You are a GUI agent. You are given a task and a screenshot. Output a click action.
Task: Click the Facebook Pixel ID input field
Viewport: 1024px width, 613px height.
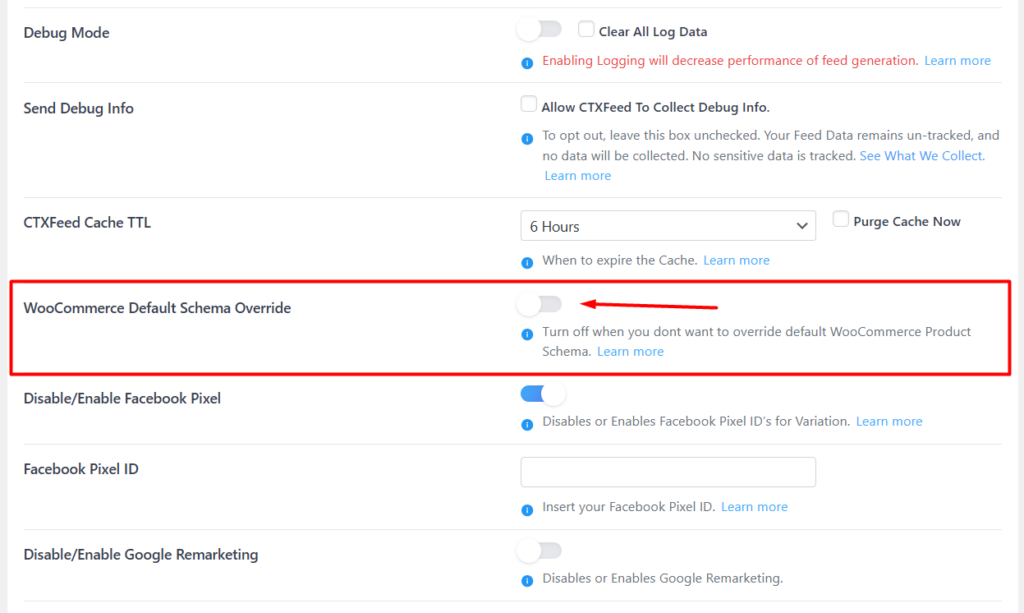(667, 471)
